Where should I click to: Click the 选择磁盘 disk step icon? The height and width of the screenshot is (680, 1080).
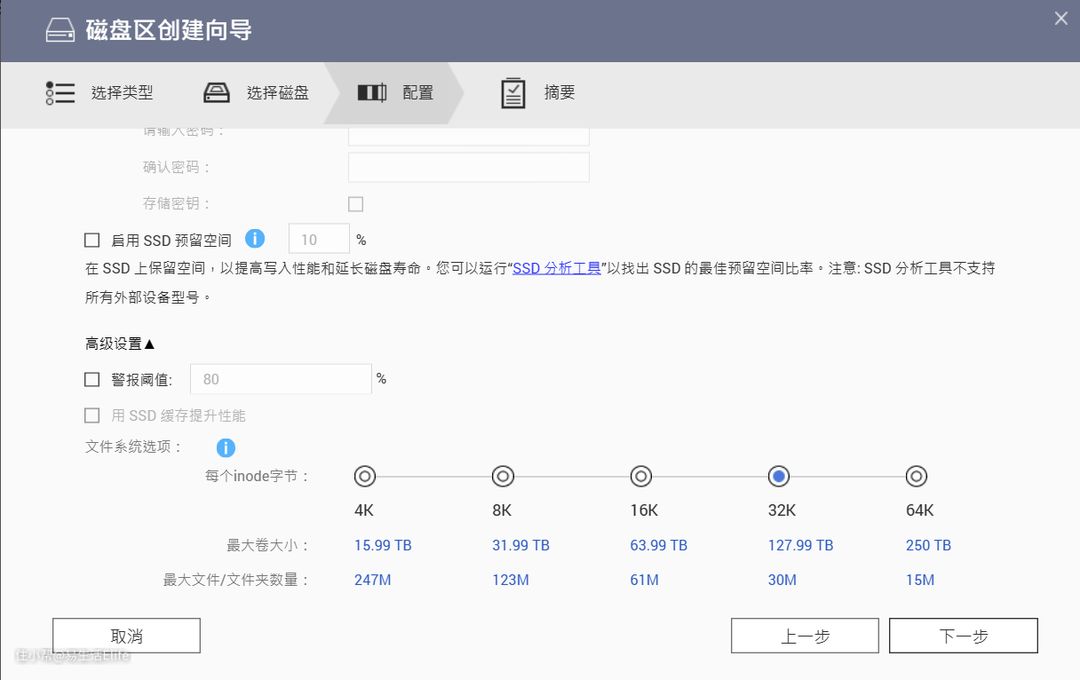(217, 93)
